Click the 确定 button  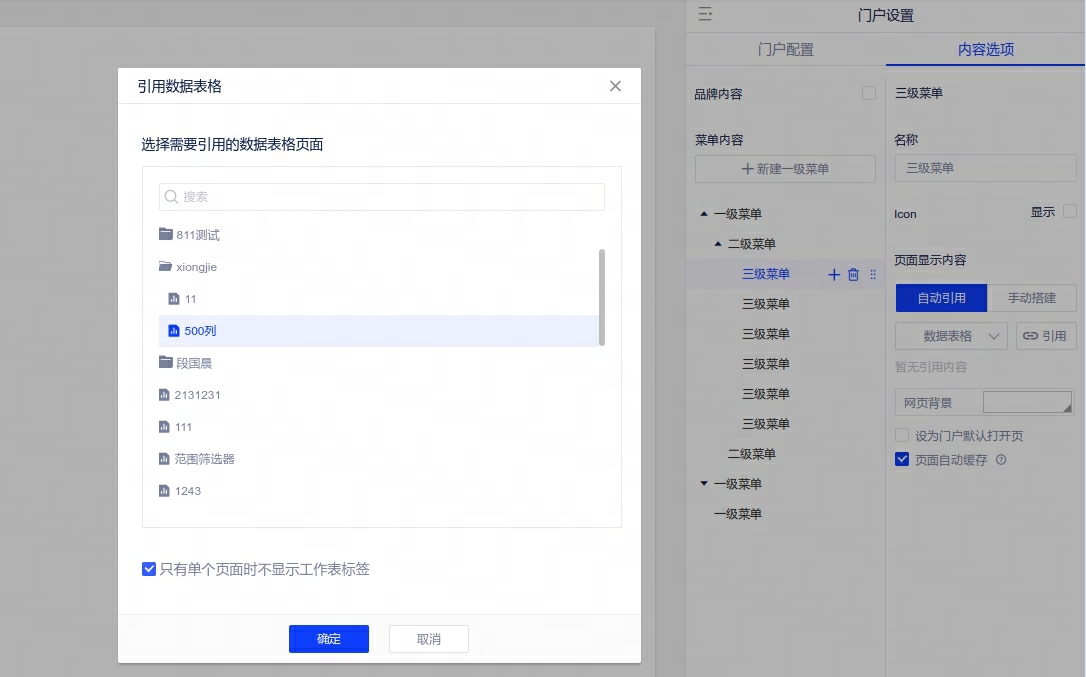329,639
